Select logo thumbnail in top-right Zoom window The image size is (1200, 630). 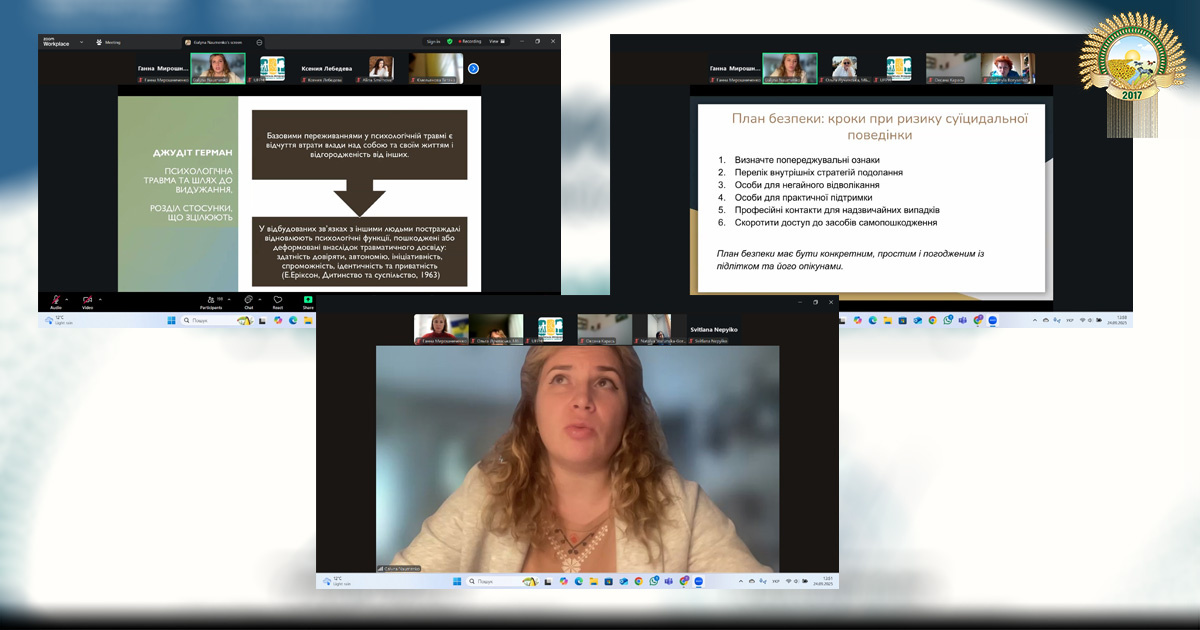pos(898,68)
